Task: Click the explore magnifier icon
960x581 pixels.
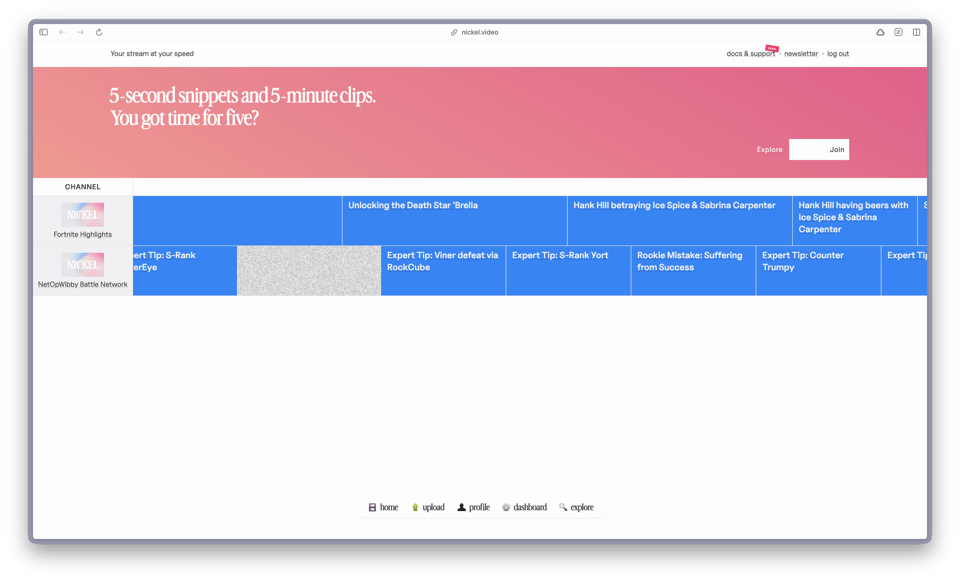Action: point(563,507)
